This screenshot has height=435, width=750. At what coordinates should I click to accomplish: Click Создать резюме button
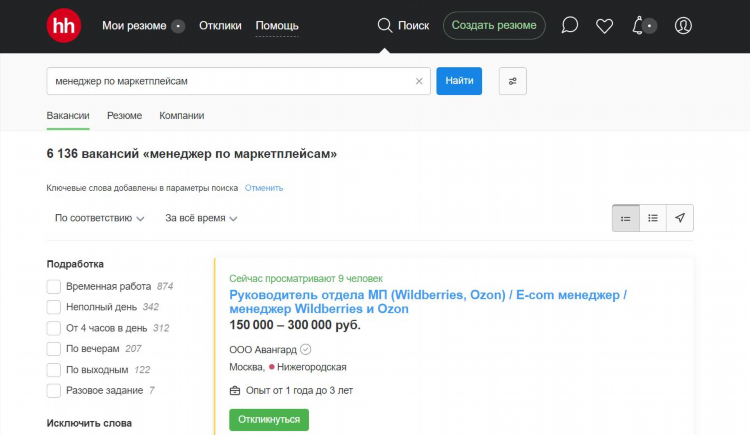(494, 25)
